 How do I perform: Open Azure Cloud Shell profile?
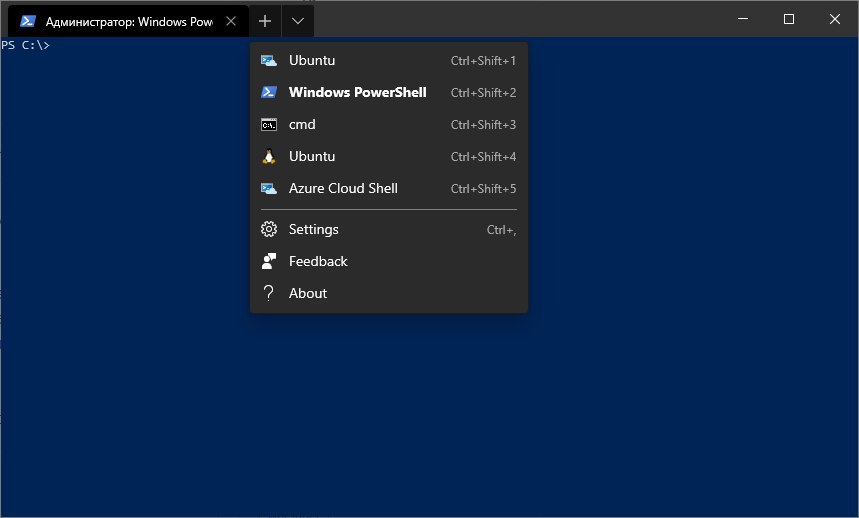(389, 188)
